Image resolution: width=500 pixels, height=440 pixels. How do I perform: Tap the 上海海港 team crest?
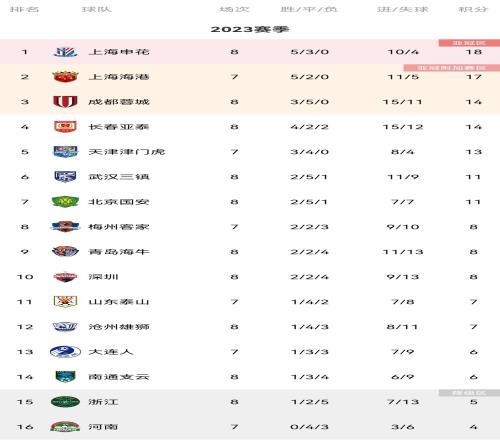coord(65,77)
